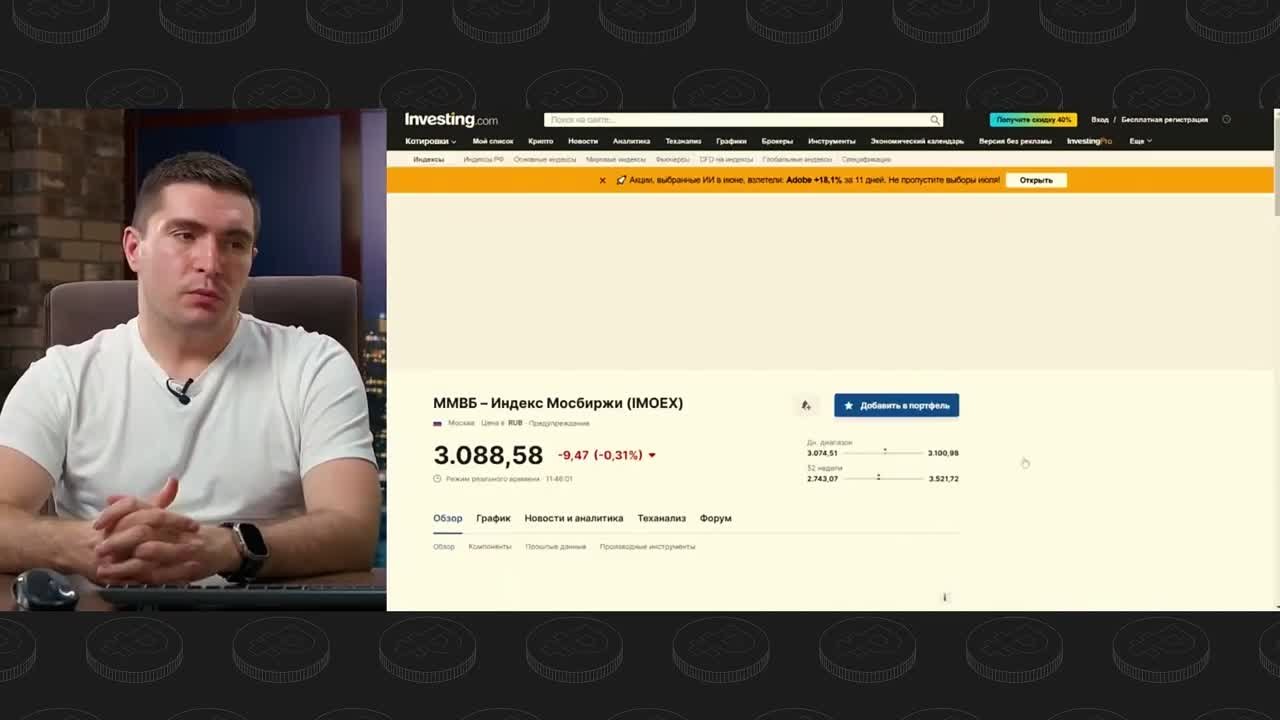Click the red down arrow next to -0,31%
Image resolution: width=1280 pixels, height=720 pixels.
pyautogui.click(x=652, y=455)
